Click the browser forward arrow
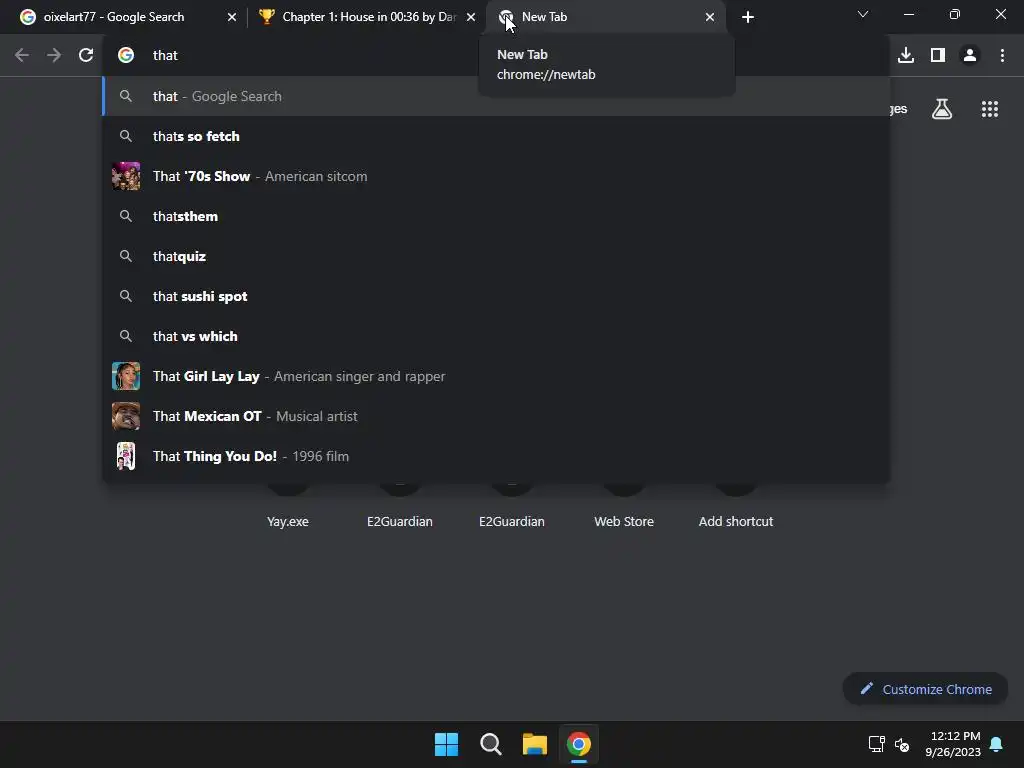 tap(54, 56)
